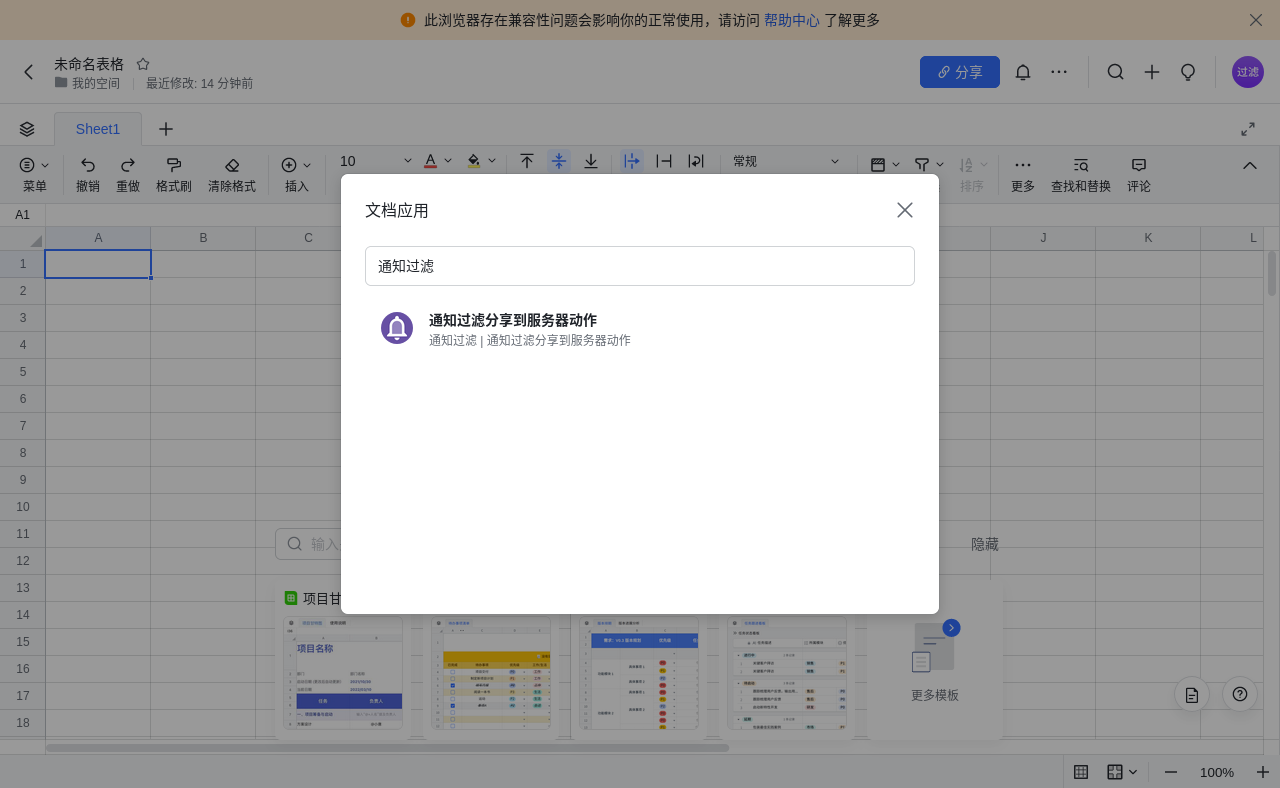Click the header plus icon
This screenshot has width=1280, height=788.
pyautogui.click(x=1152, y=72)
